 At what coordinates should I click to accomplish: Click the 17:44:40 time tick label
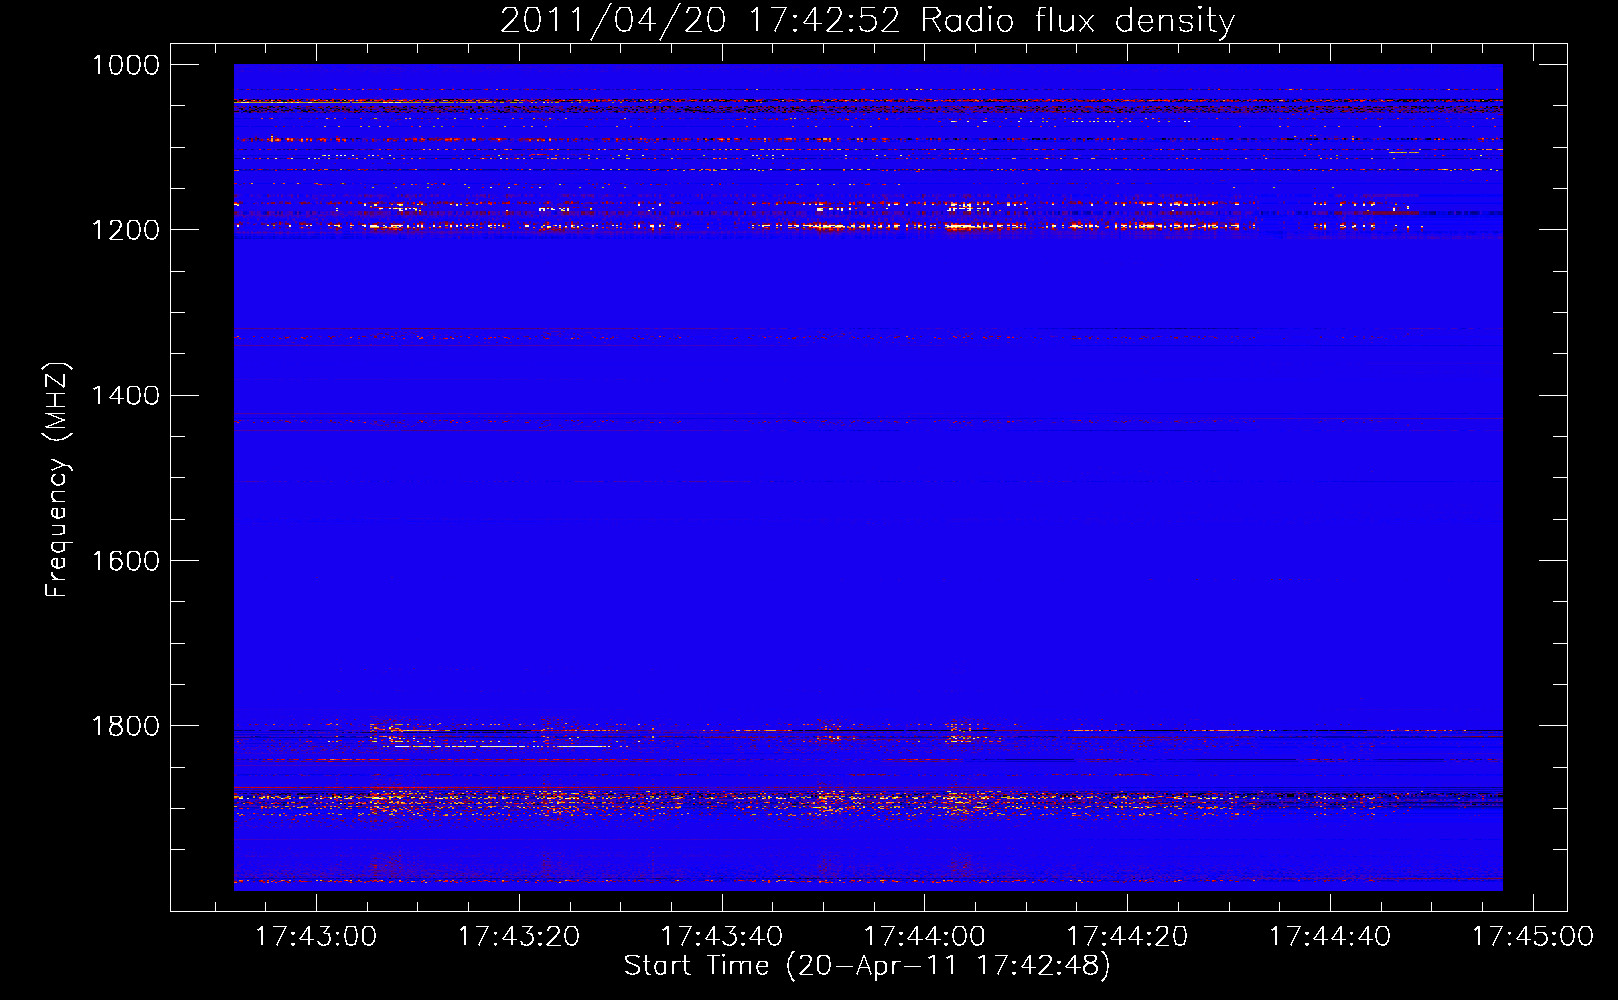[1330, 936]
